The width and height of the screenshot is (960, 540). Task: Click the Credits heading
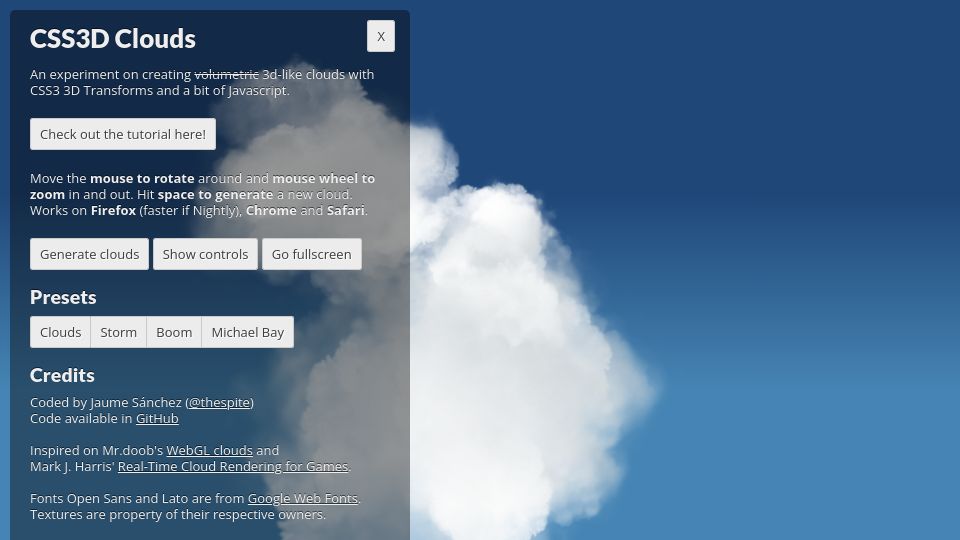[x=62, y=375]
